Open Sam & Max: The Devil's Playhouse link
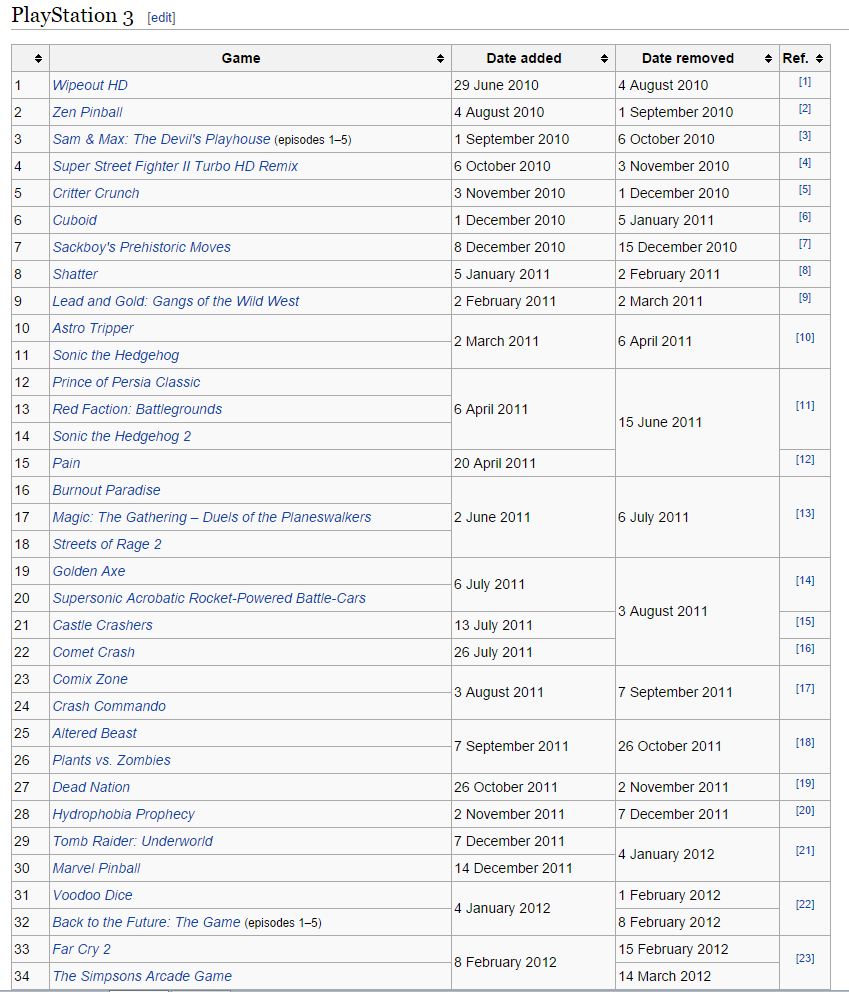The width and height of the screenshot is (849, 992). click(x=161, y=139)
